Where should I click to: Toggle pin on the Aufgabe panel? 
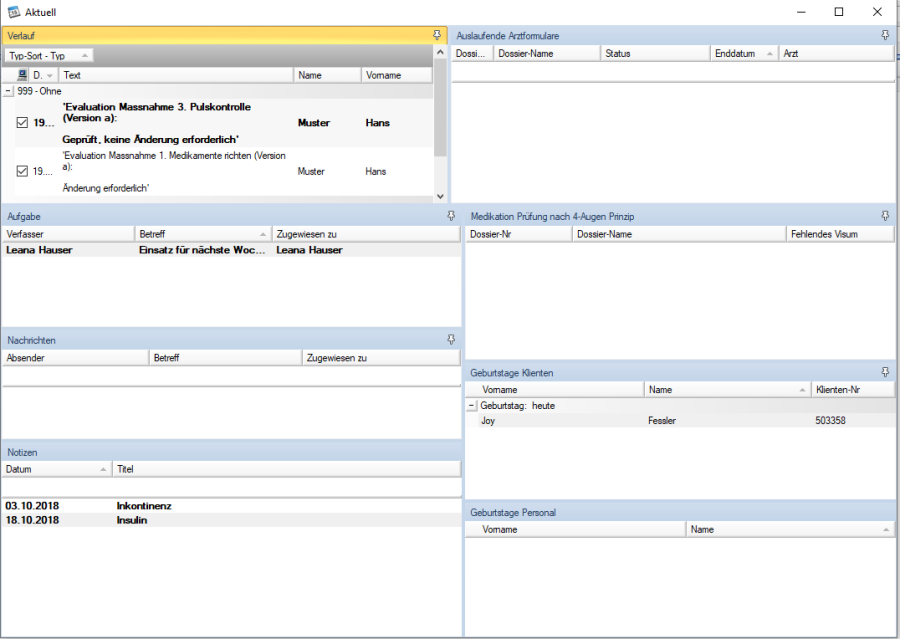[x=451, y=216]
